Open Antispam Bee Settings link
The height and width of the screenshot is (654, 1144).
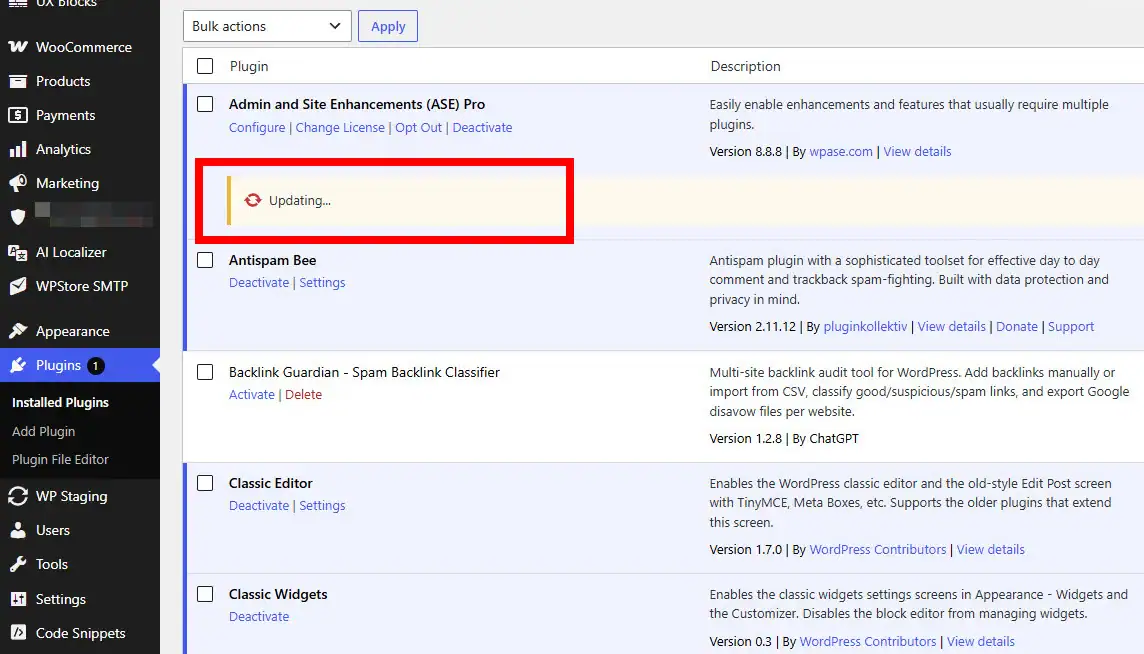coord(322,283)
